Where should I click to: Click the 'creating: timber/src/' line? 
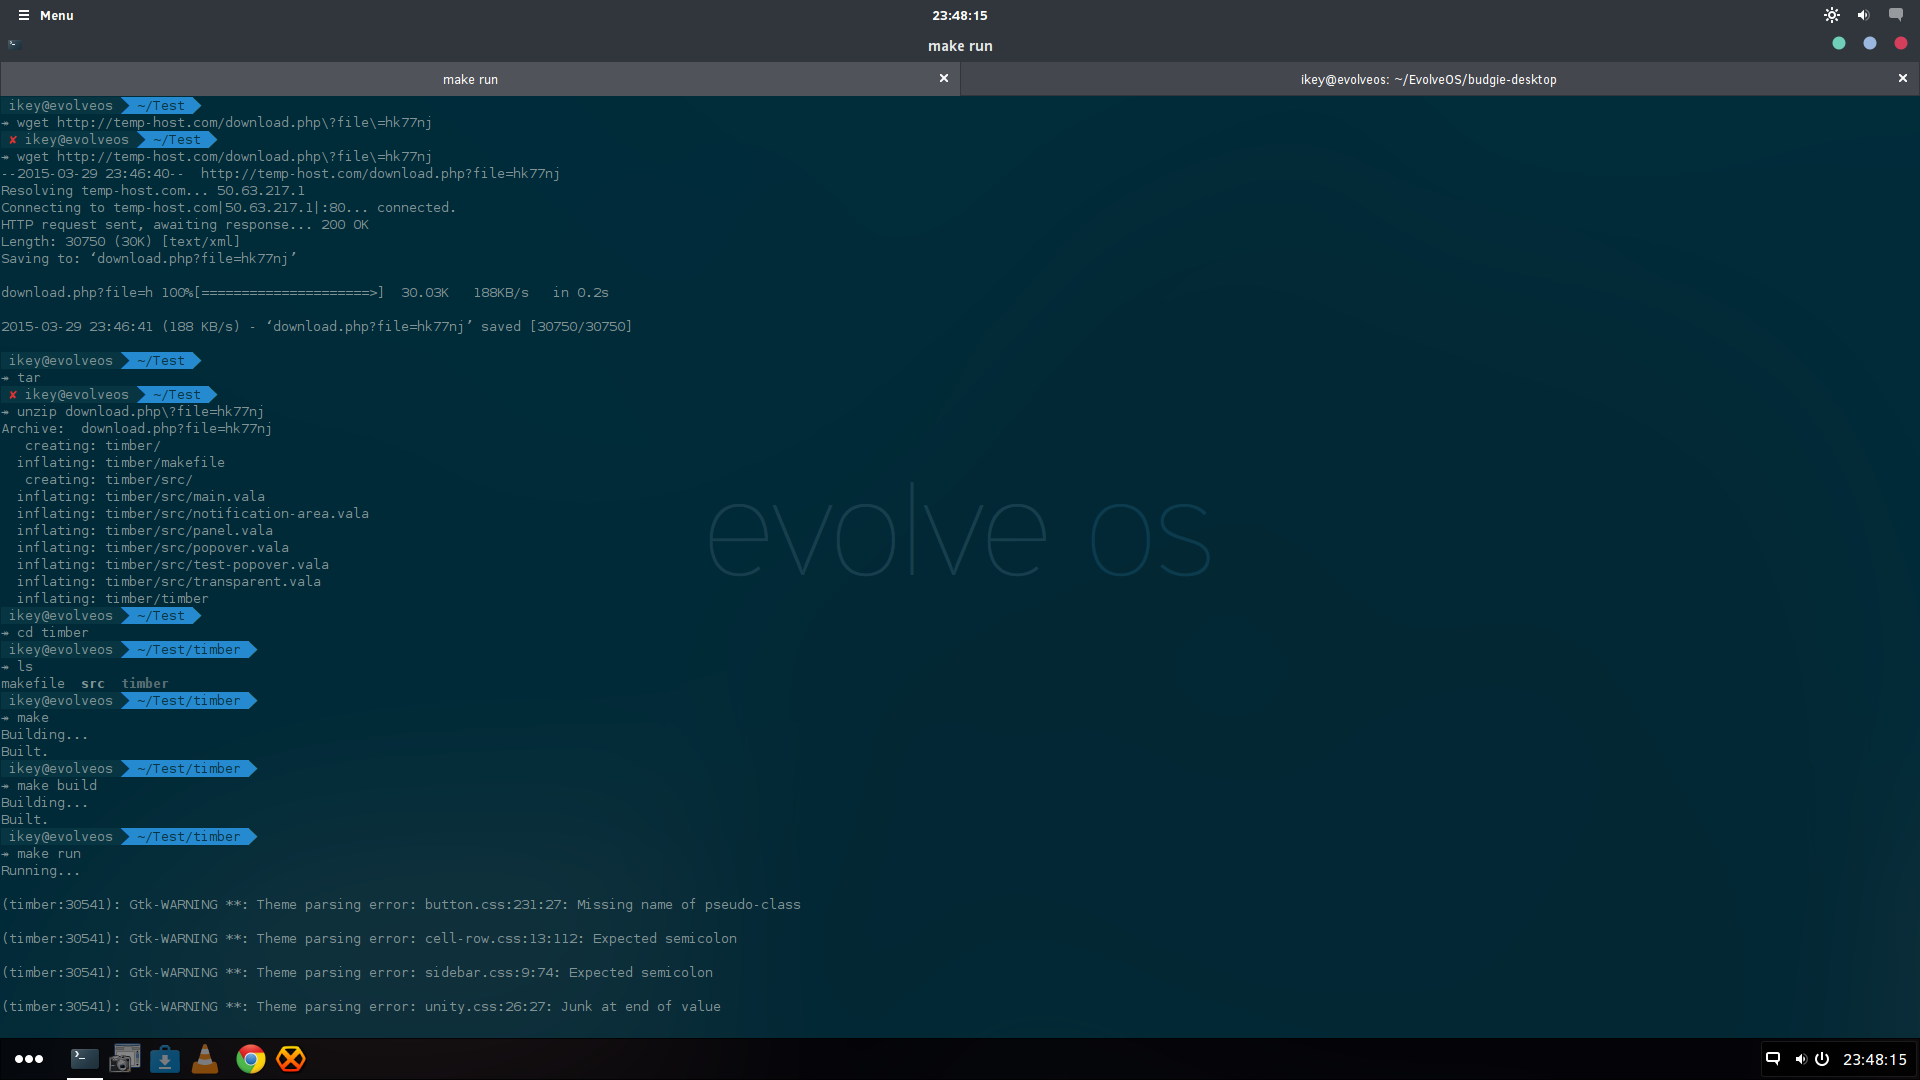109,480
